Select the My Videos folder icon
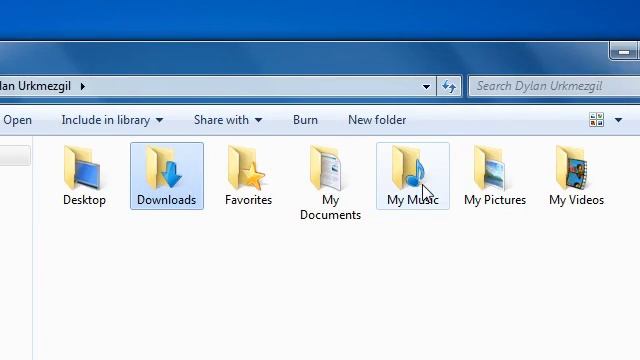640x360 pixels. (x=573, y=168)
